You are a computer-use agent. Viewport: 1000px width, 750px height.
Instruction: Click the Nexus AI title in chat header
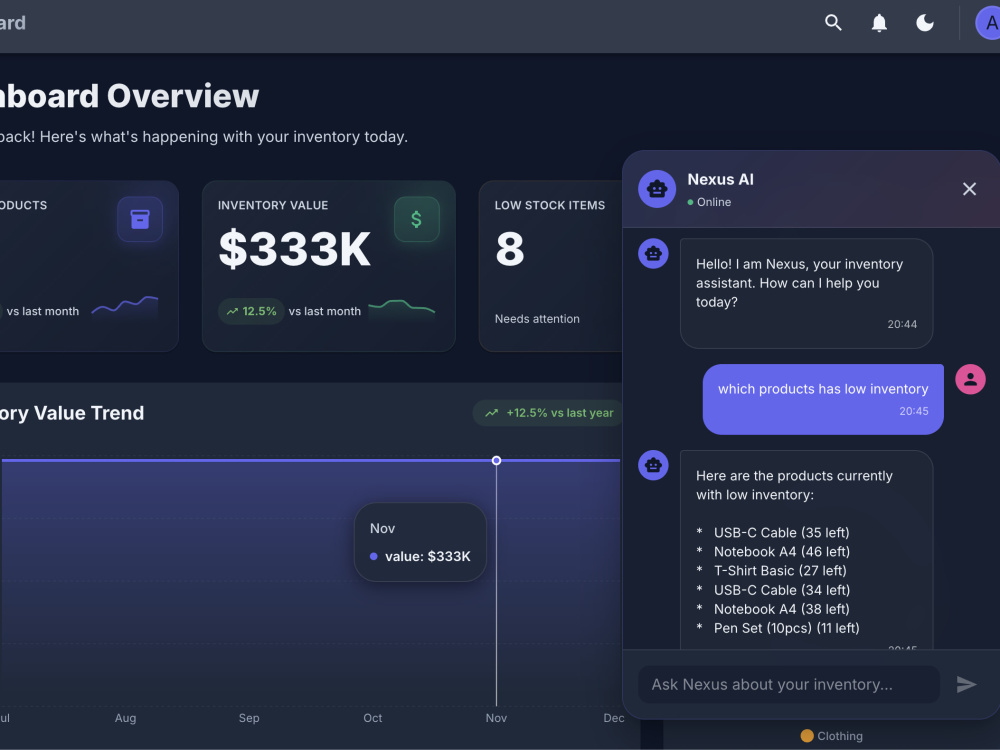720,180
